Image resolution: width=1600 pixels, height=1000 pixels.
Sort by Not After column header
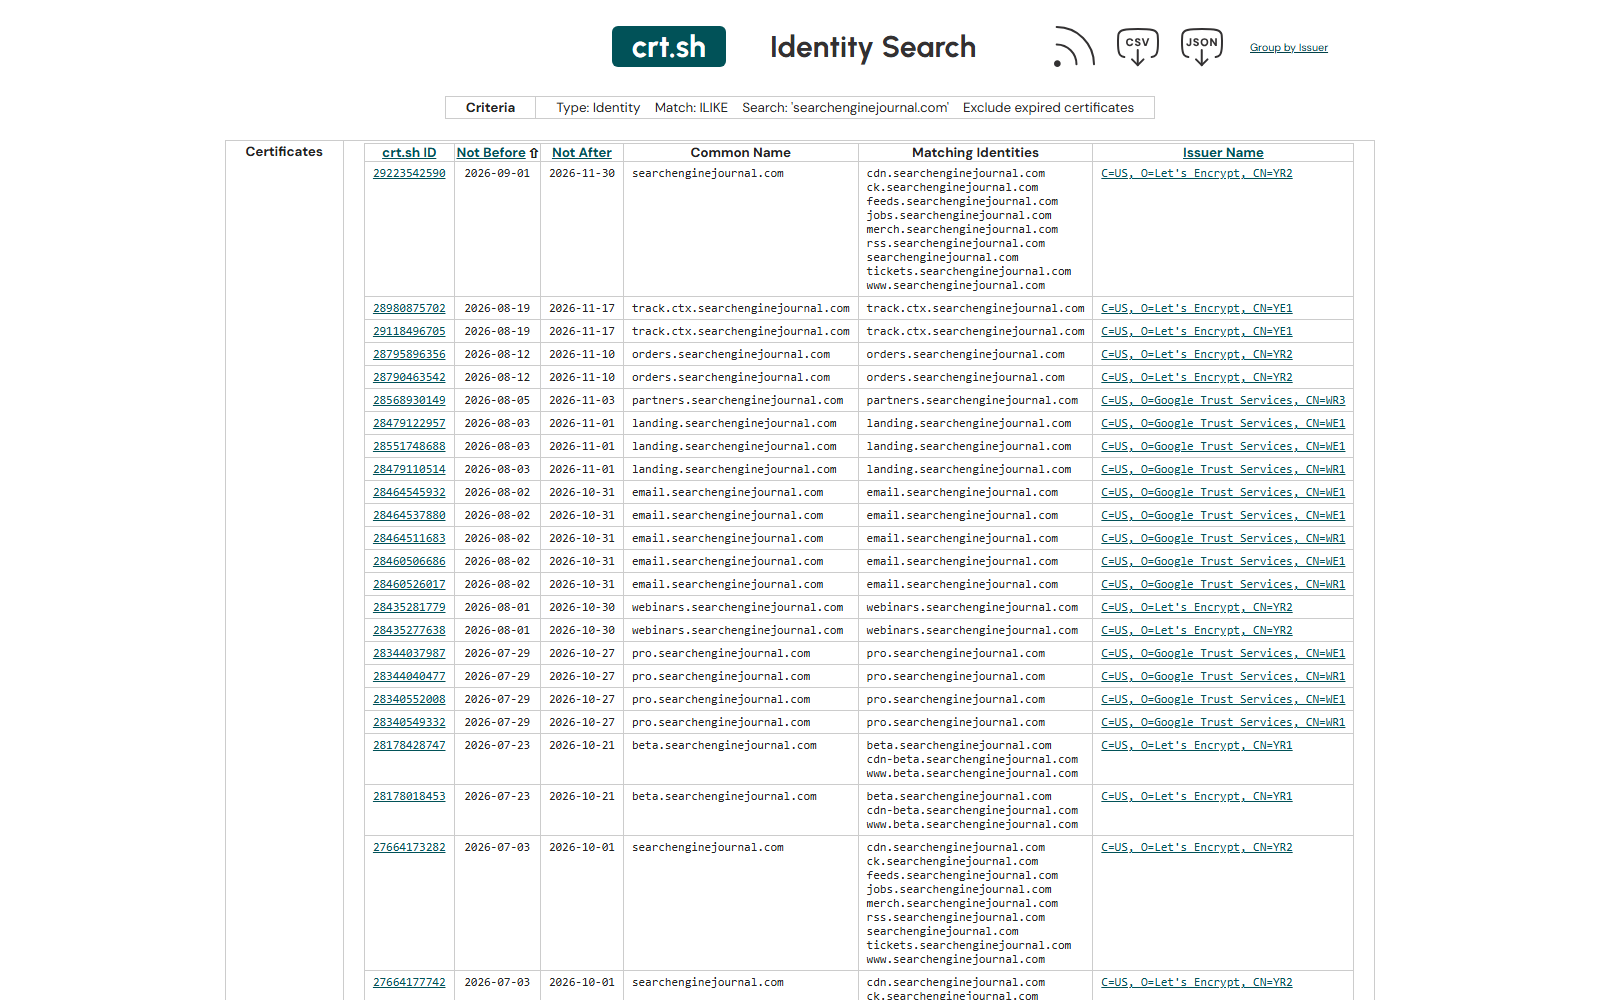[582, 153]
